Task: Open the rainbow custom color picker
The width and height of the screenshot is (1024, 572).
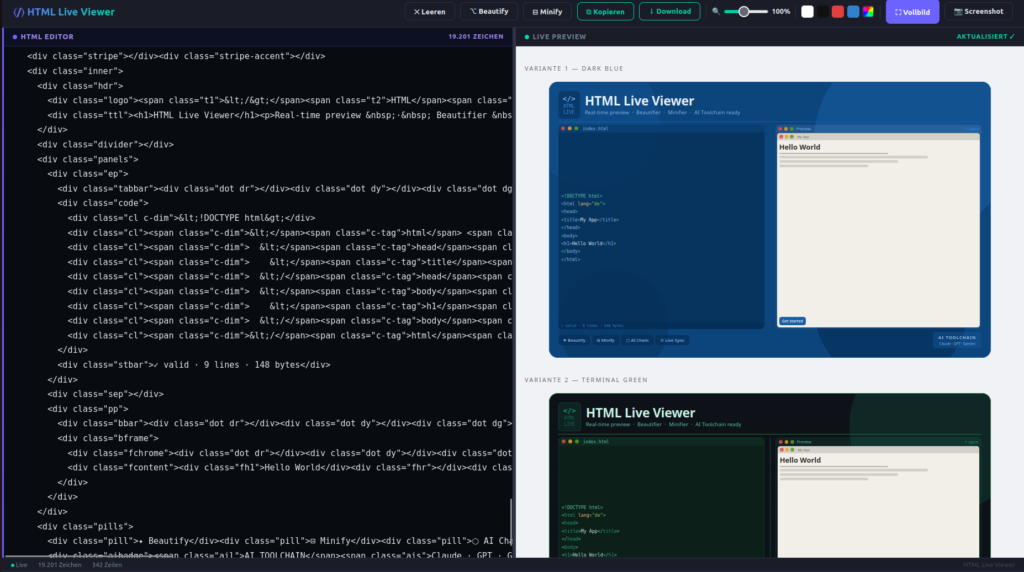Action: pos(868,12)
